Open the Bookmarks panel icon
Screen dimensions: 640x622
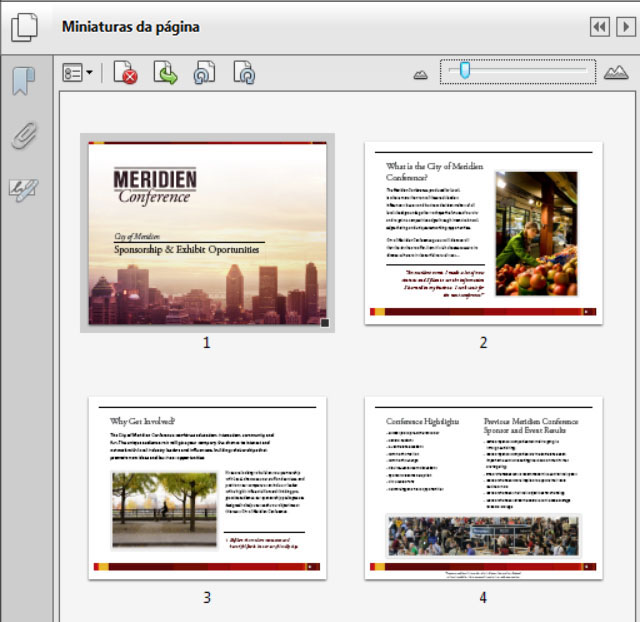[x=24, y=81]
